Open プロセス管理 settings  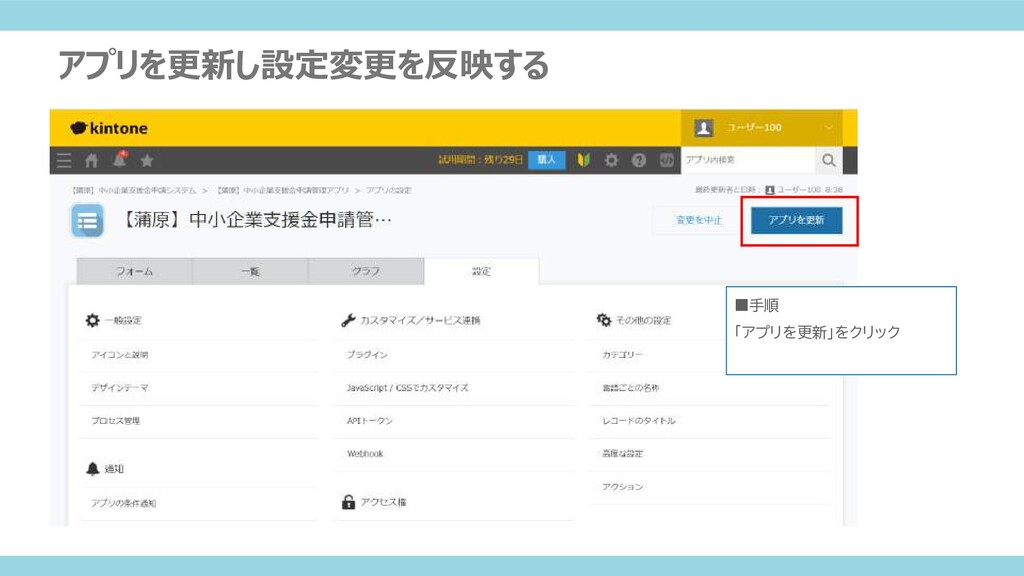[115, 421]
